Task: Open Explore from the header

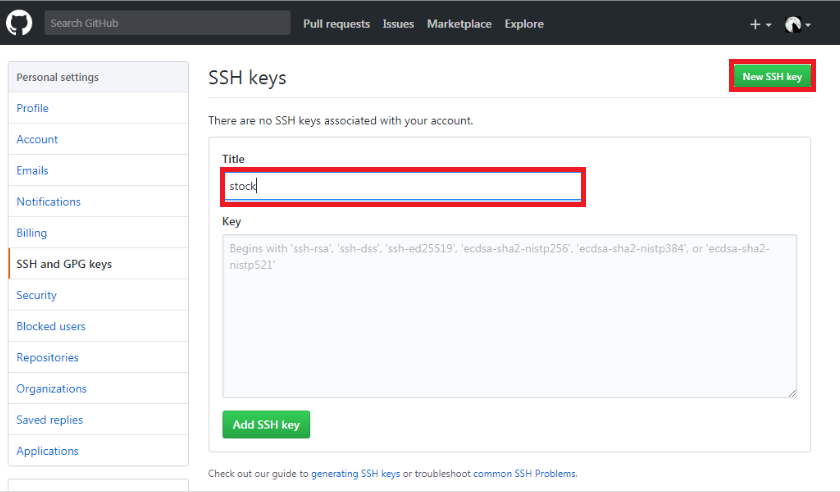Action: pos(524,24)
